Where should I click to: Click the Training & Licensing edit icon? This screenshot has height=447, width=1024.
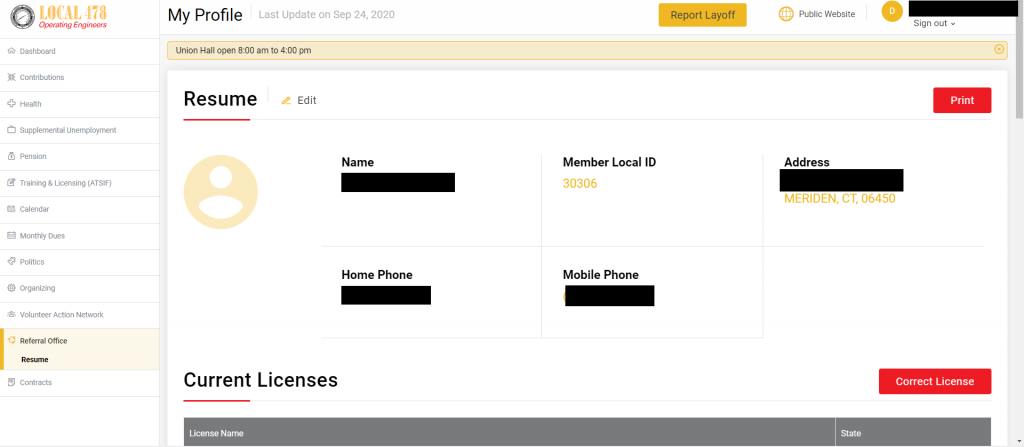pos(11,183)
